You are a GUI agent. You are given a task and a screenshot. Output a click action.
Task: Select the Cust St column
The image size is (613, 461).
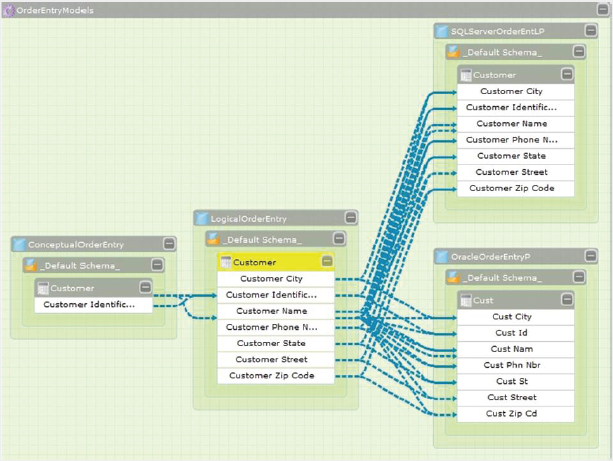point(516,382)
